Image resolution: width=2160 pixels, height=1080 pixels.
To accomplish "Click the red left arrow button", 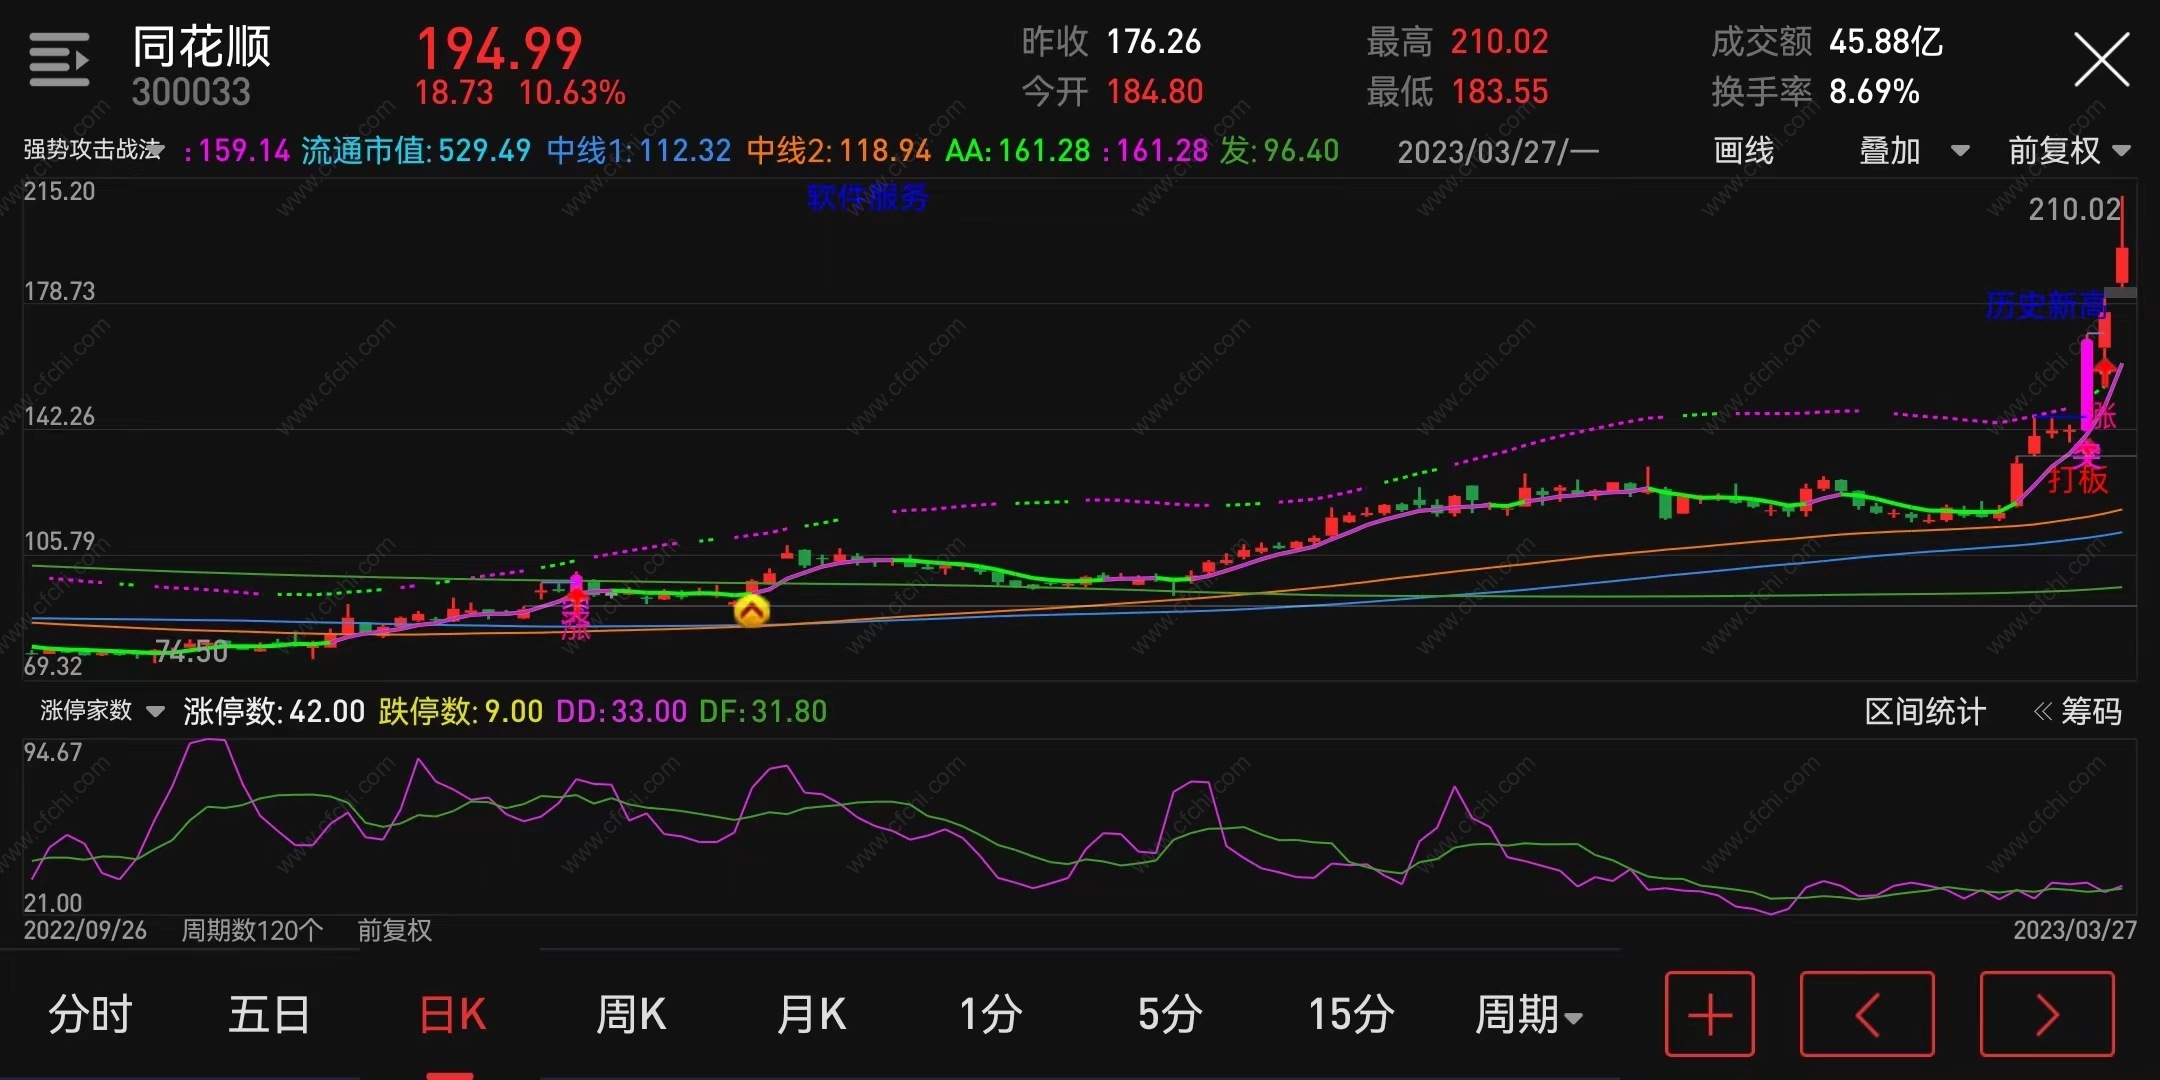I will [1866, 1014].
